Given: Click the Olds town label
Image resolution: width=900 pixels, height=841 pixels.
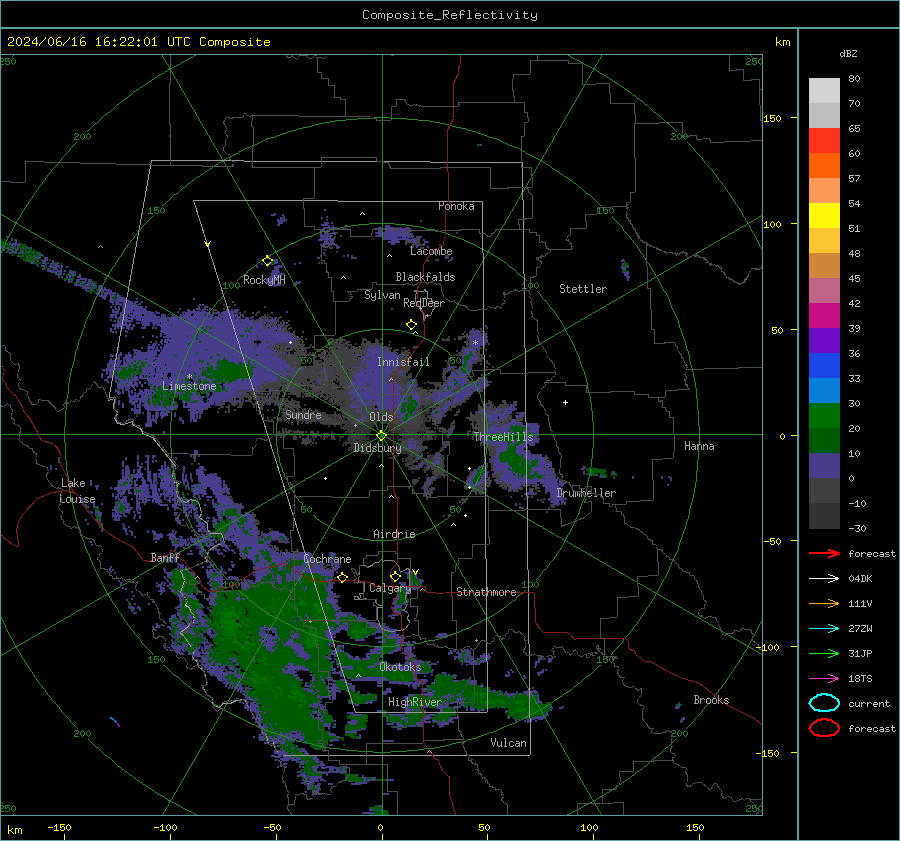Looking at the screenshot, I should tap(381, 417).
